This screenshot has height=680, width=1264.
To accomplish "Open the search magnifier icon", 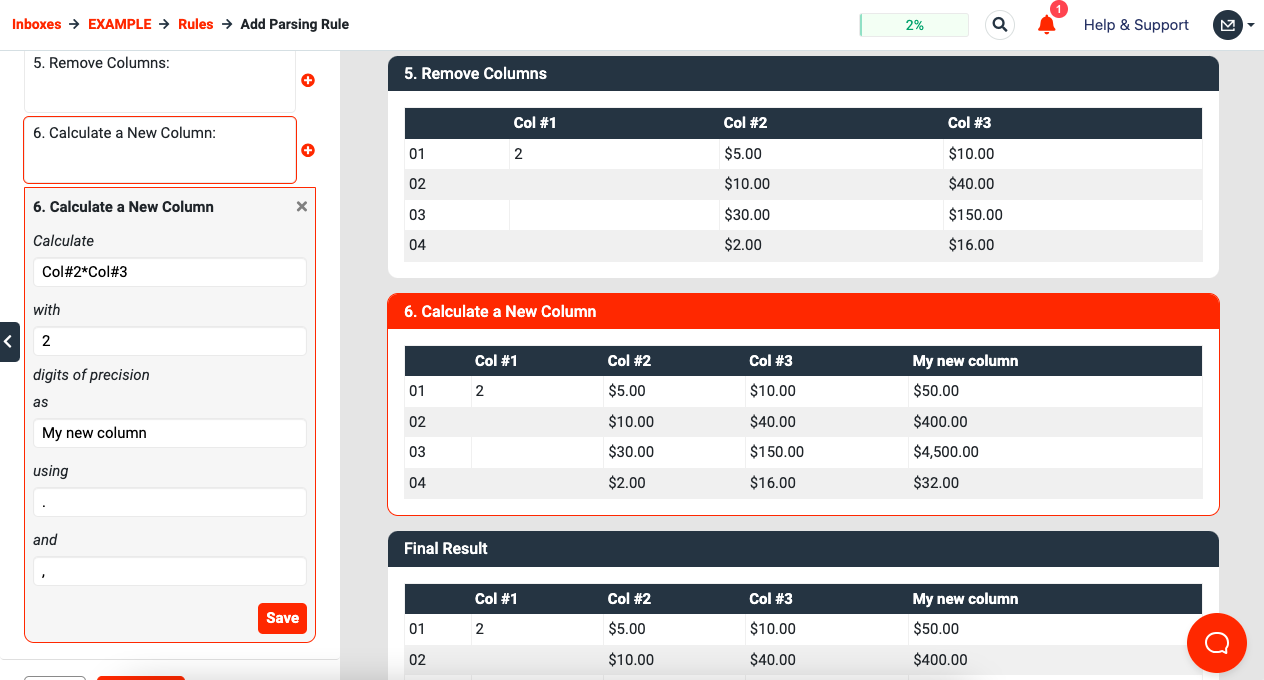I will [1000, 25].
